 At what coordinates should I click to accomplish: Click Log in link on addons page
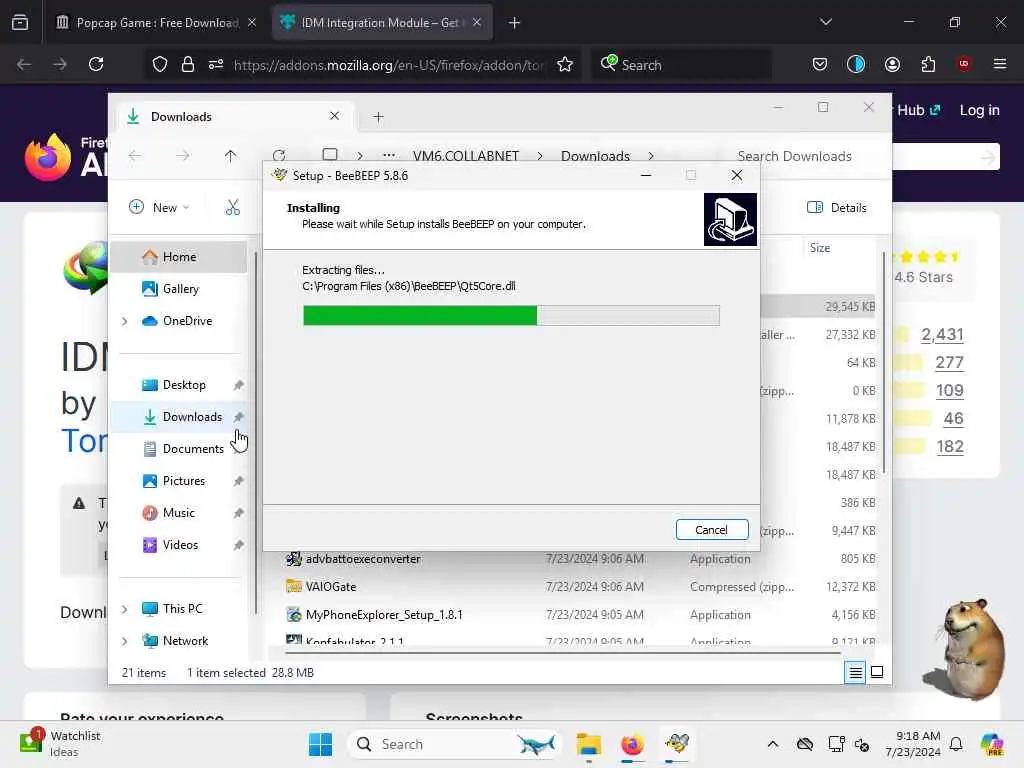980,110
